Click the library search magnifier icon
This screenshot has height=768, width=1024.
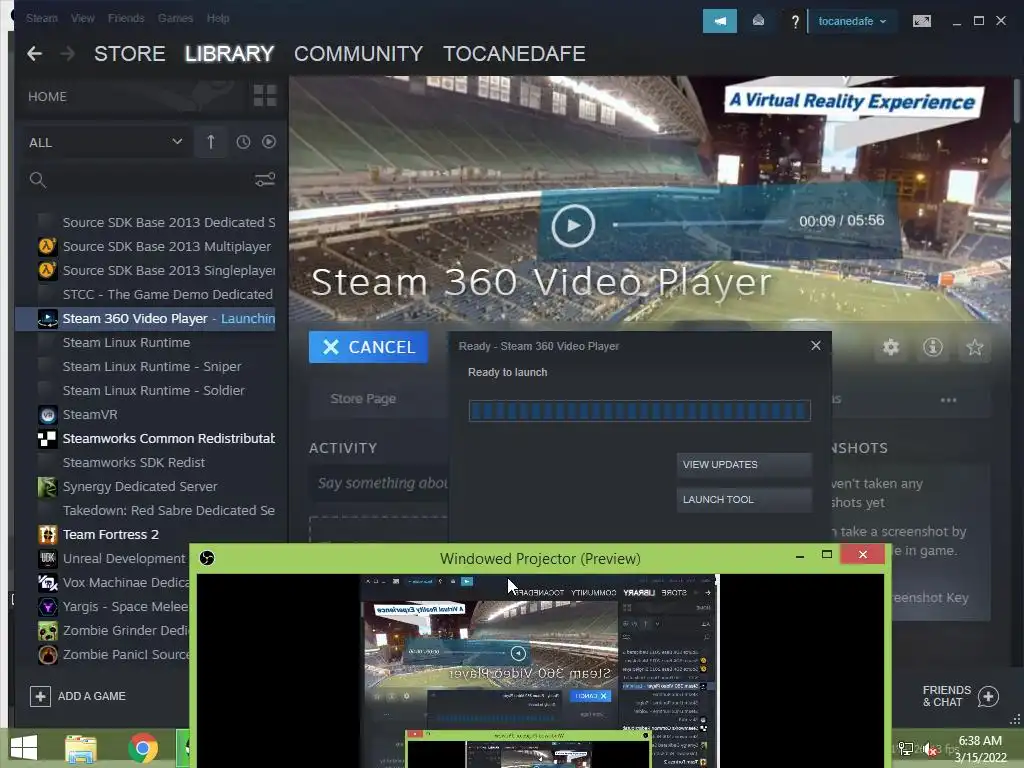[x=38, y=180]
